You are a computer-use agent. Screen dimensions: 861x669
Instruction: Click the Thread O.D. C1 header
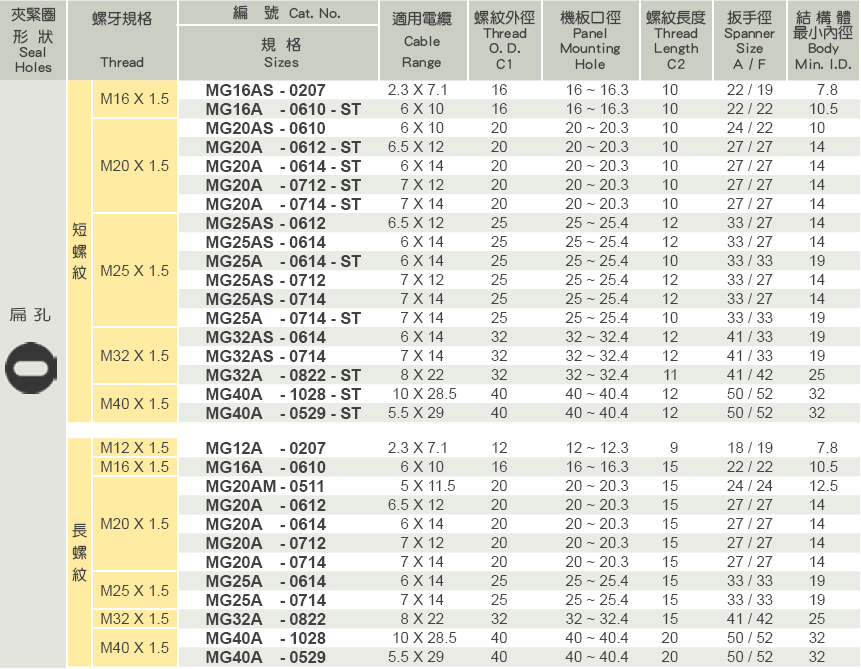(x=504, y=41)
